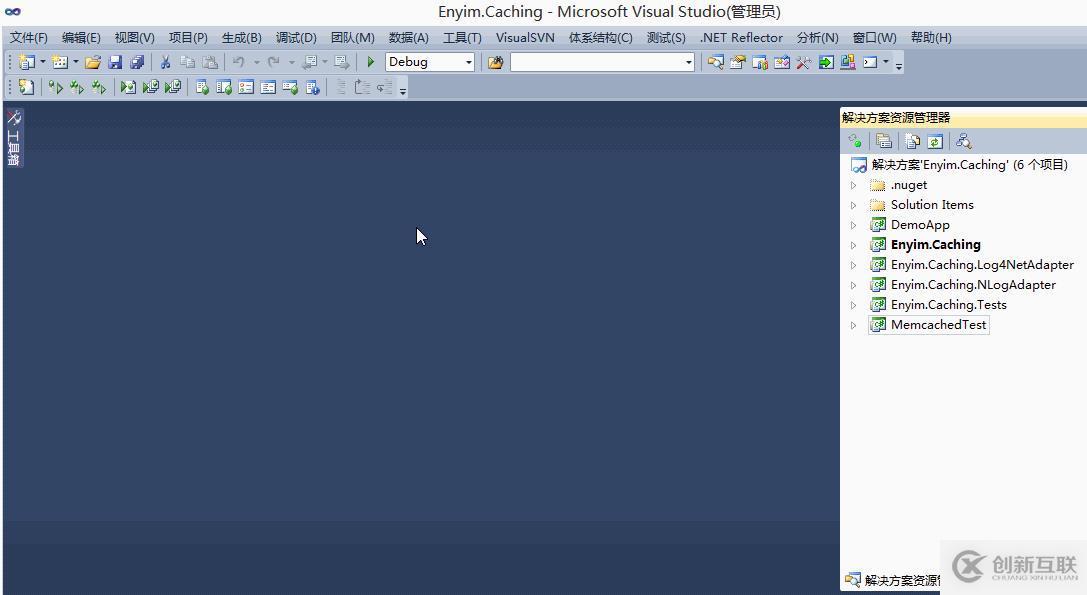Open the 帮助(H) menu
This screenshot has height=595, width=1087.
(931, 37)
